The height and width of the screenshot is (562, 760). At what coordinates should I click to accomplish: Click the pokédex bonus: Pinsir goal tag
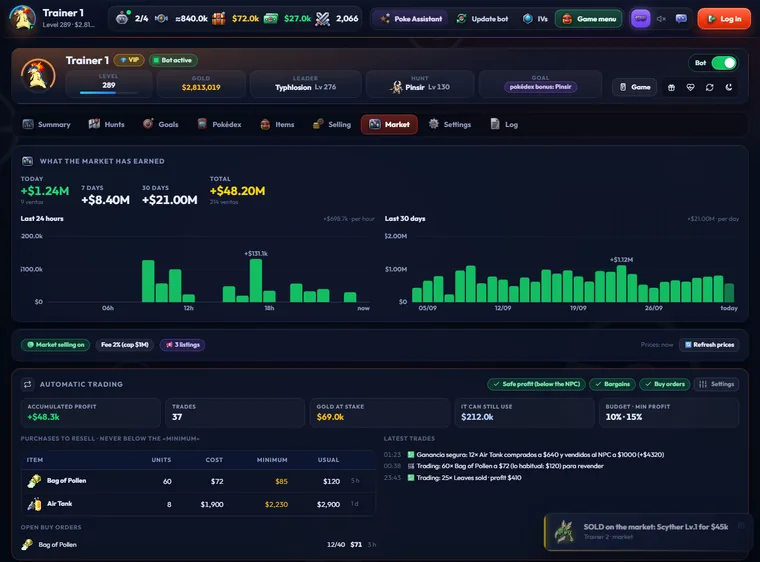click(x=540, y=87)
